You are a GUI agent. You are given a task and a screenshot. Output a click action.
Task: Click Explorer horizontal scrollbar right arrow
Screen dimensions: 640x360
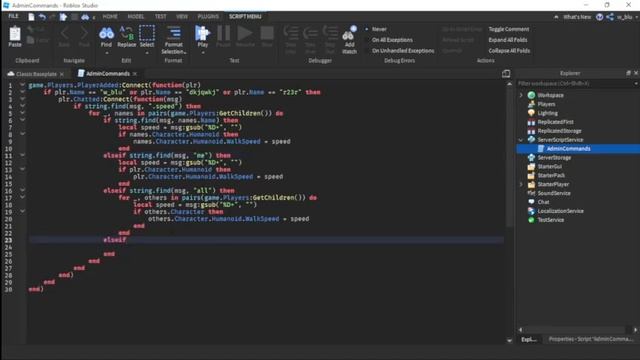click(x=636, y=329)
